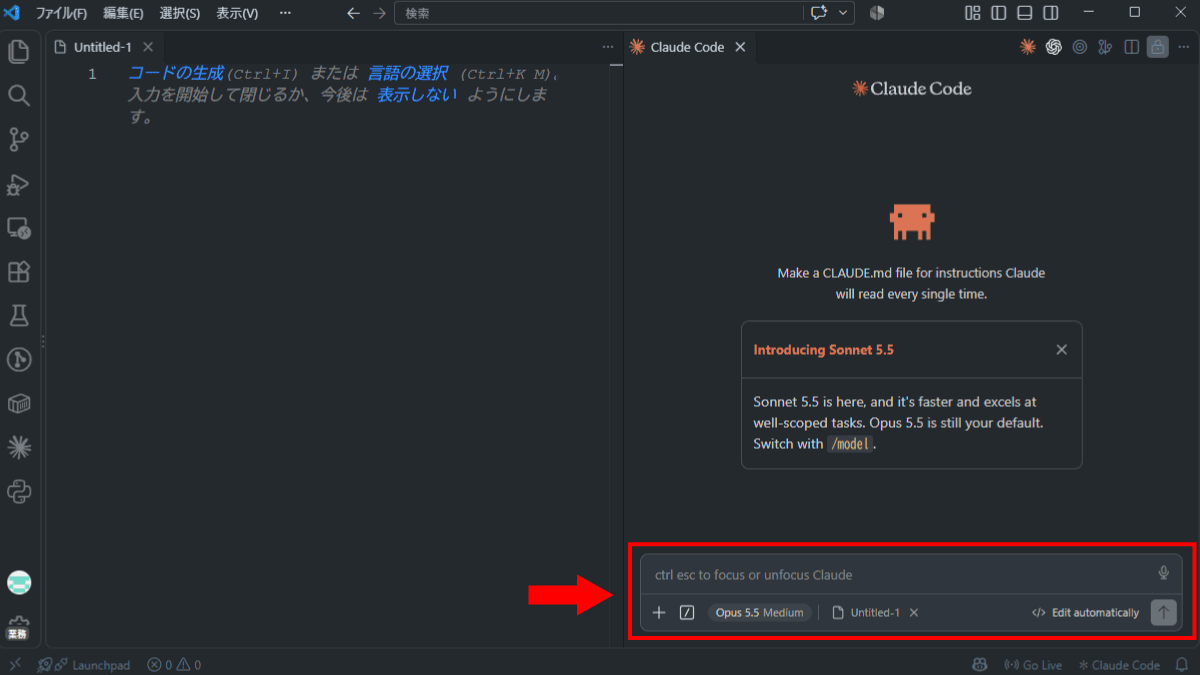
Task: Open more actions for the Claude Code editor group
Action: (x=1183, y=47)
